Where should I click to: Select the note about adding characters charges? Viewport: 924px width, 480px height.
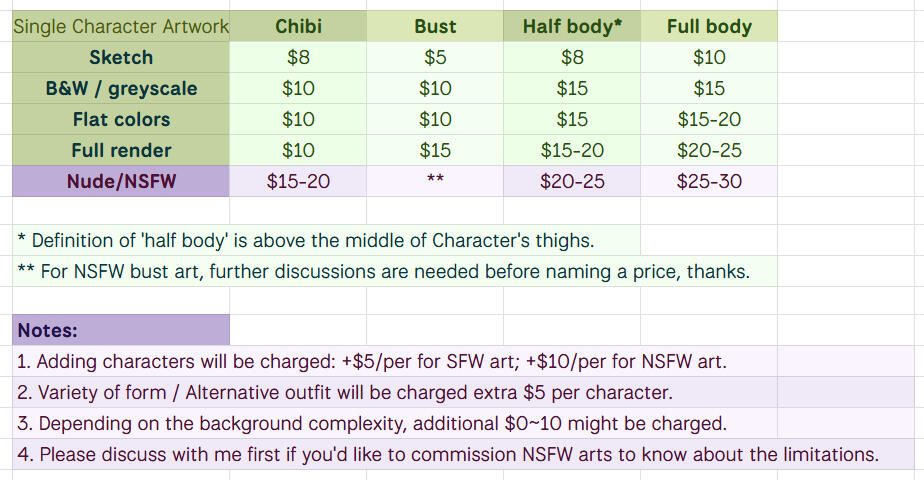tap(371, 361)
